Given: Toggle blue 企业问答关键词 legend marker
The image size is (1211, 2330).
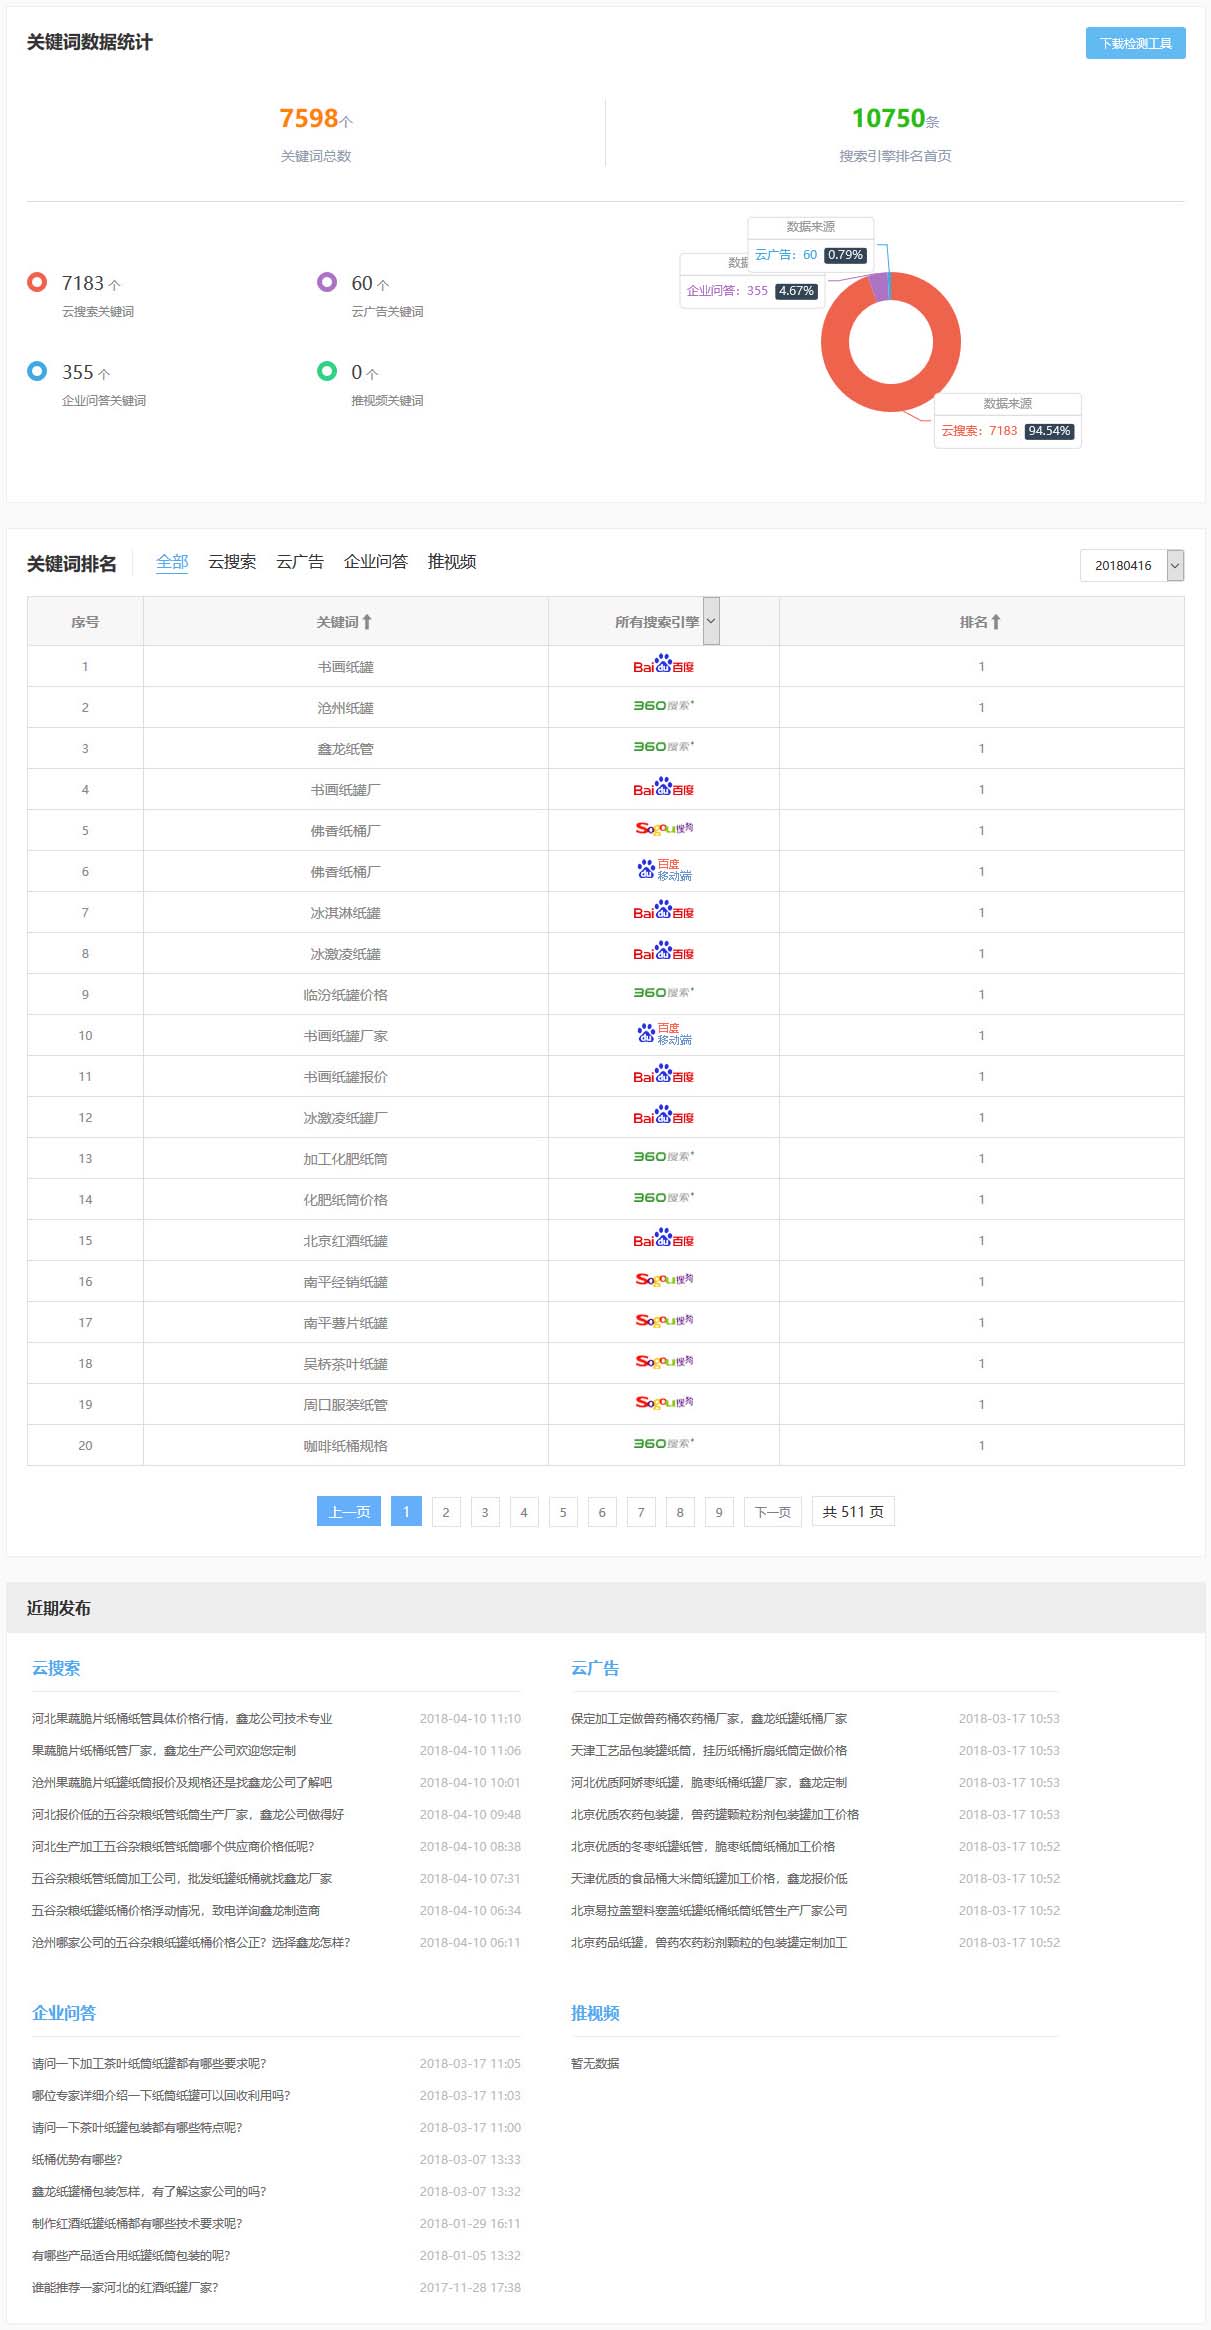Looking at the screenshot, I should tap(37, 372).
